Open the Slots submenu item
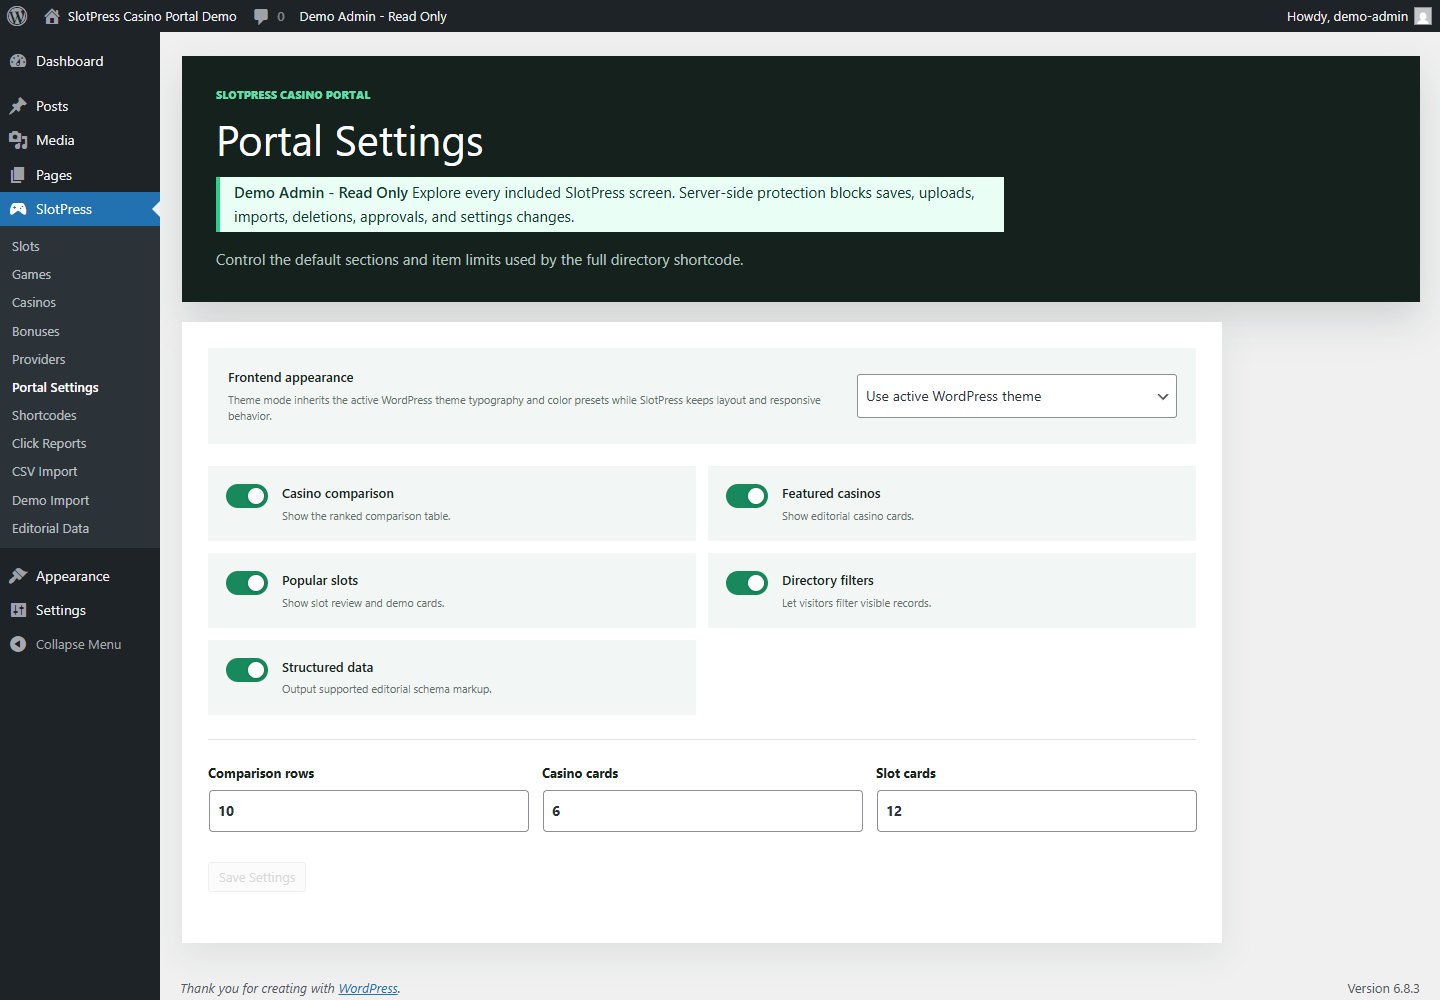The image size is (1440, 1000). coord(26,246)
